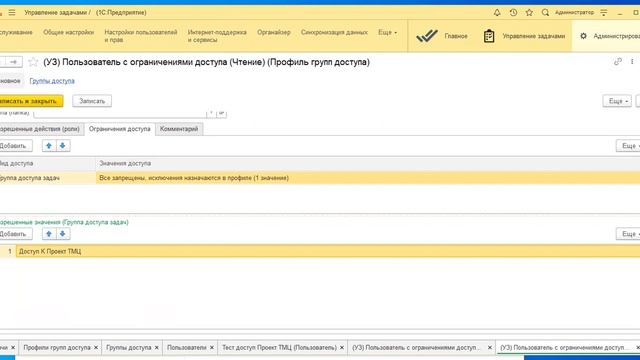Click the Администратор user name

tap(574, 13)
